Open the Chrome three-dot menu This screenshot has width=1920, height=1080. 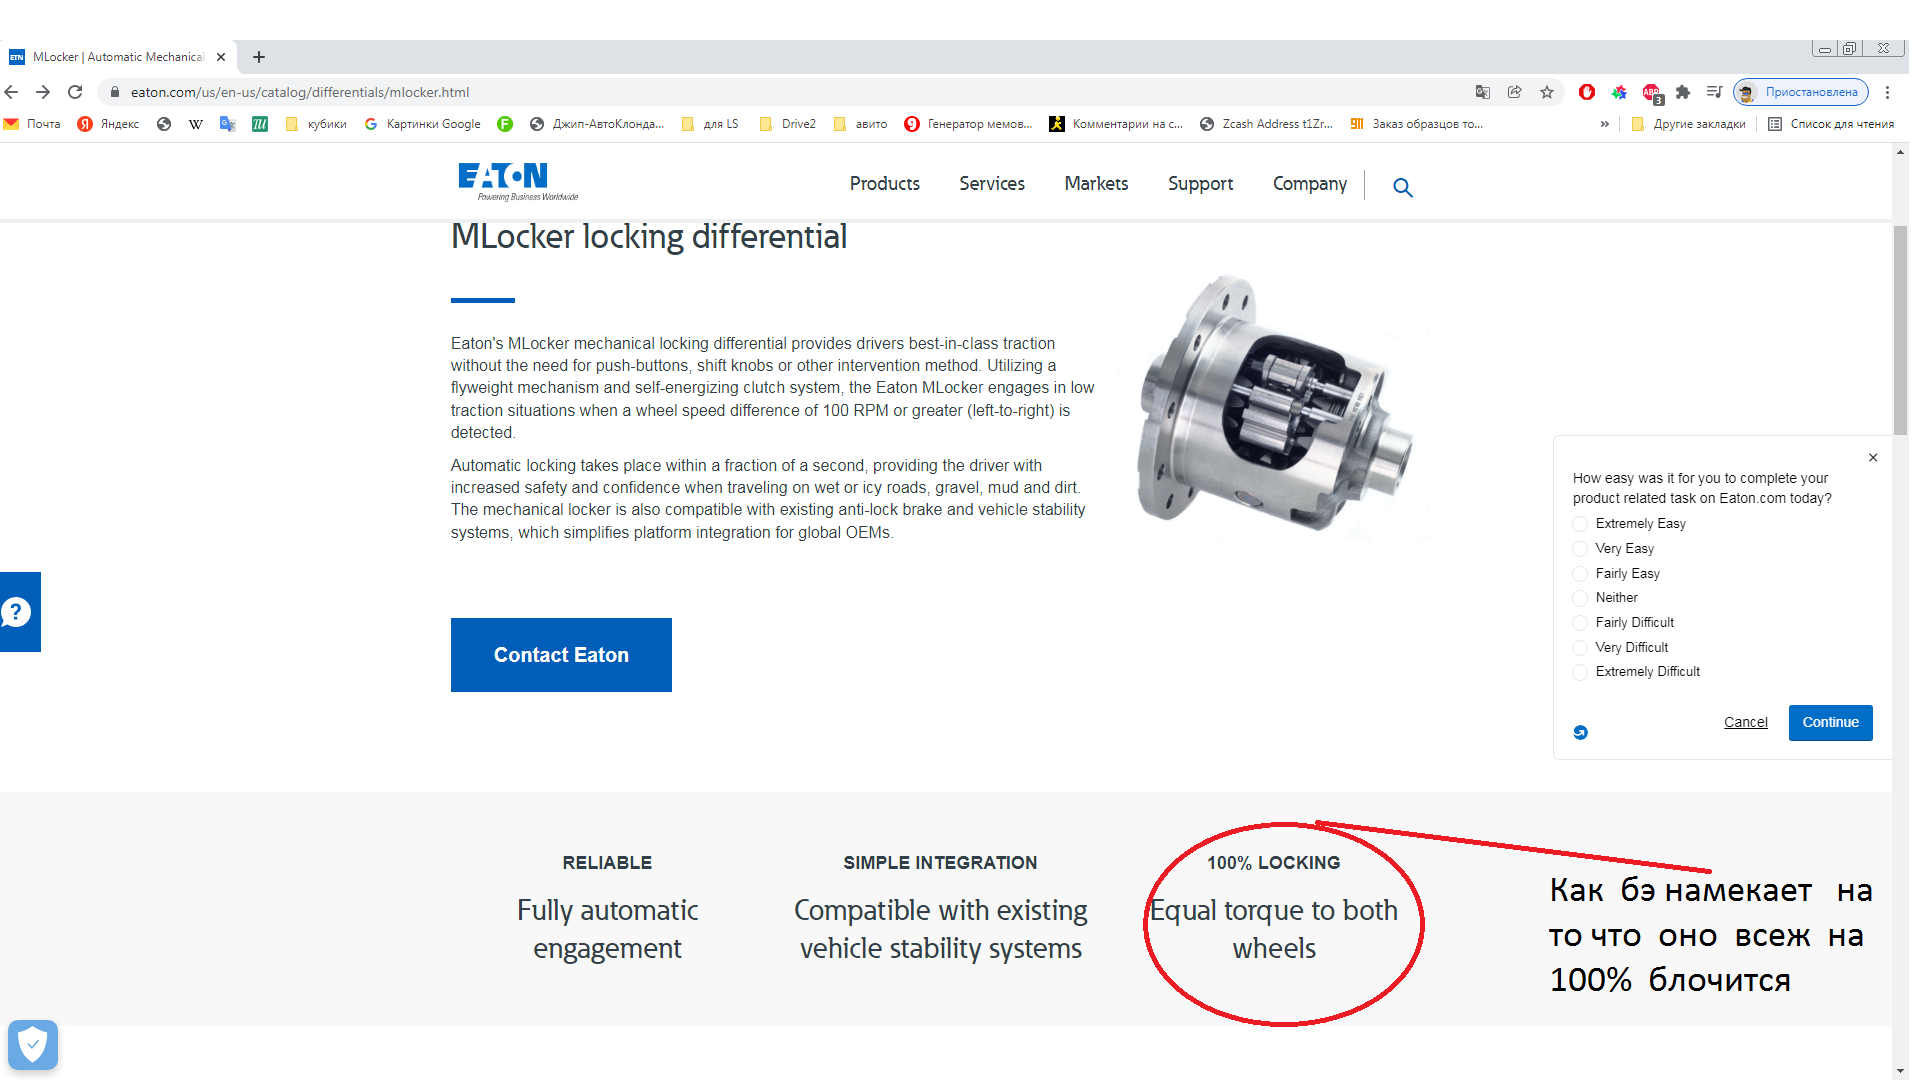[1887, 92]
